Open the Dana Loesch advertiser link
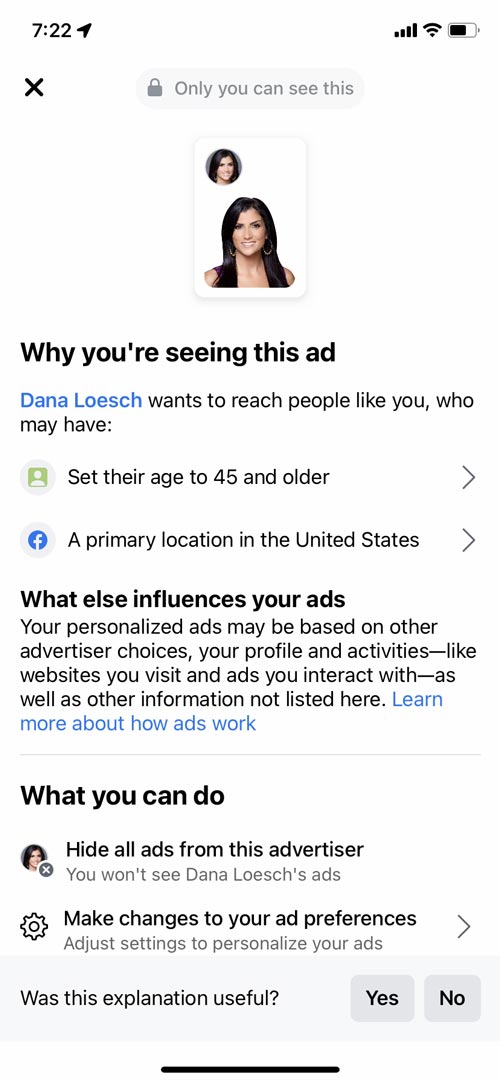 (x=81, y=400)
